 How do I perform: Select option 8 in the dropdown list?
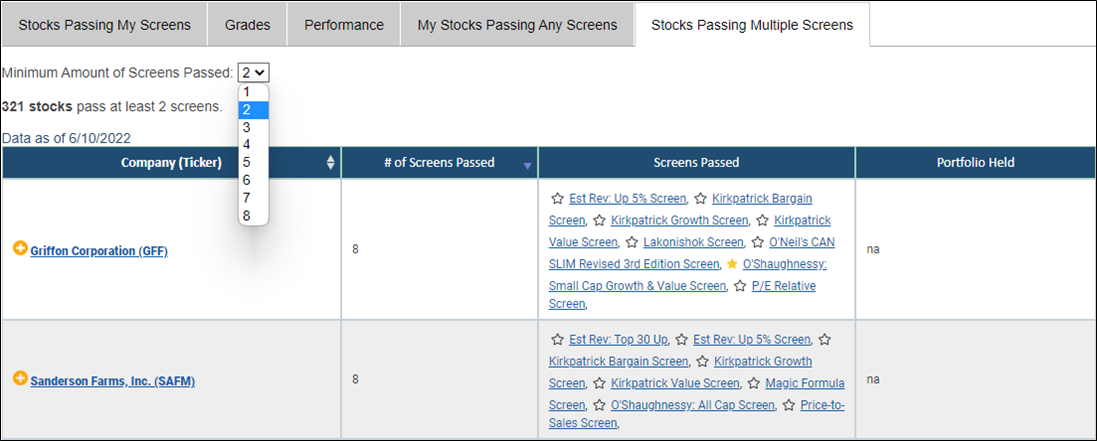point(247,216)
